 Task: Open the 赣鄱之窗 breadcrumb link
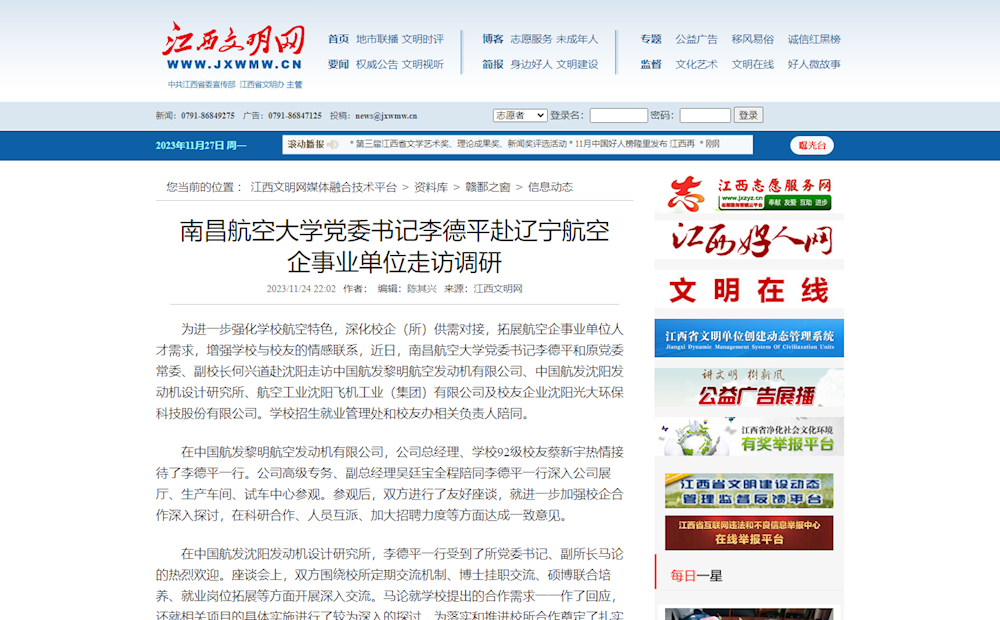487,187
